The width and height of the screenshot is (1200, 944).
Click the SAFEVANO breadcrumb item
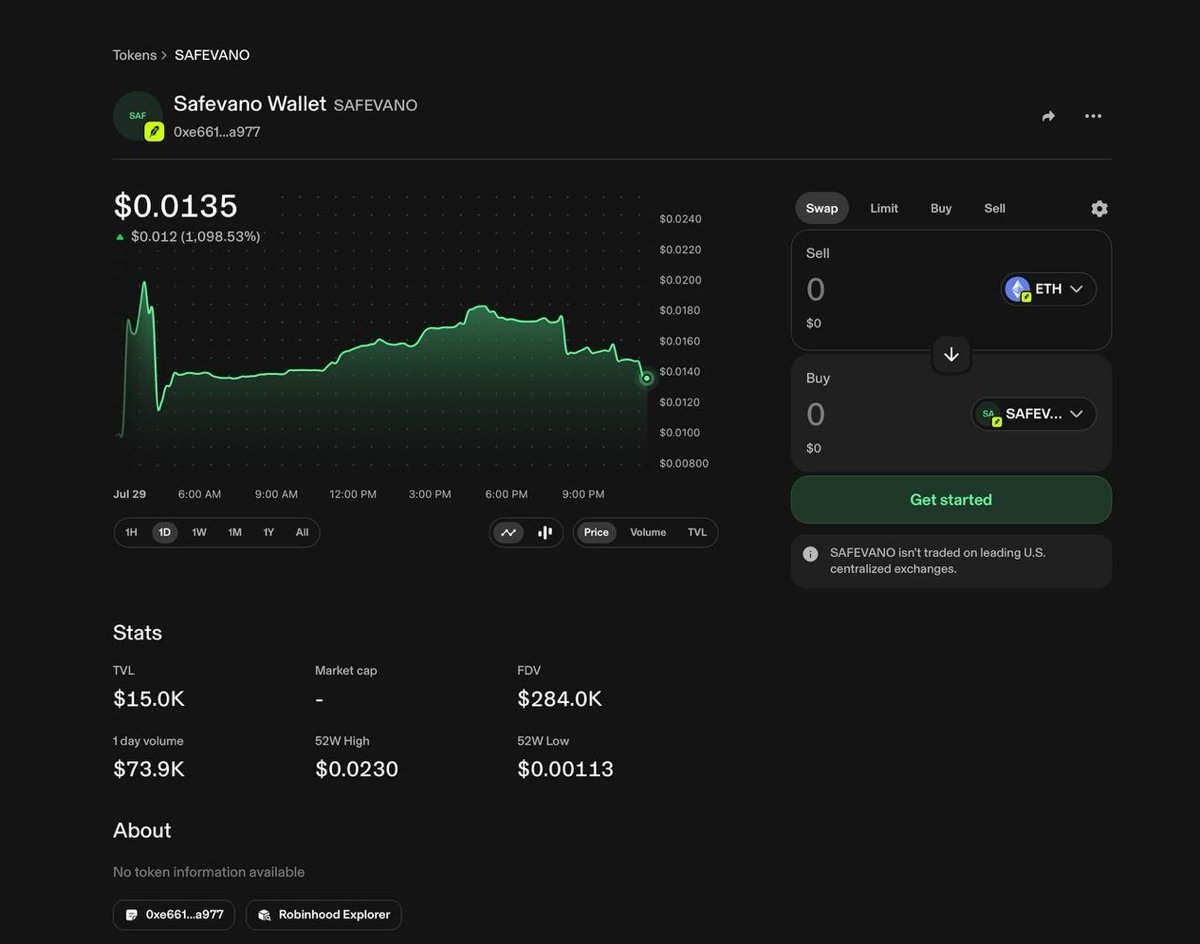coord(212,55)
